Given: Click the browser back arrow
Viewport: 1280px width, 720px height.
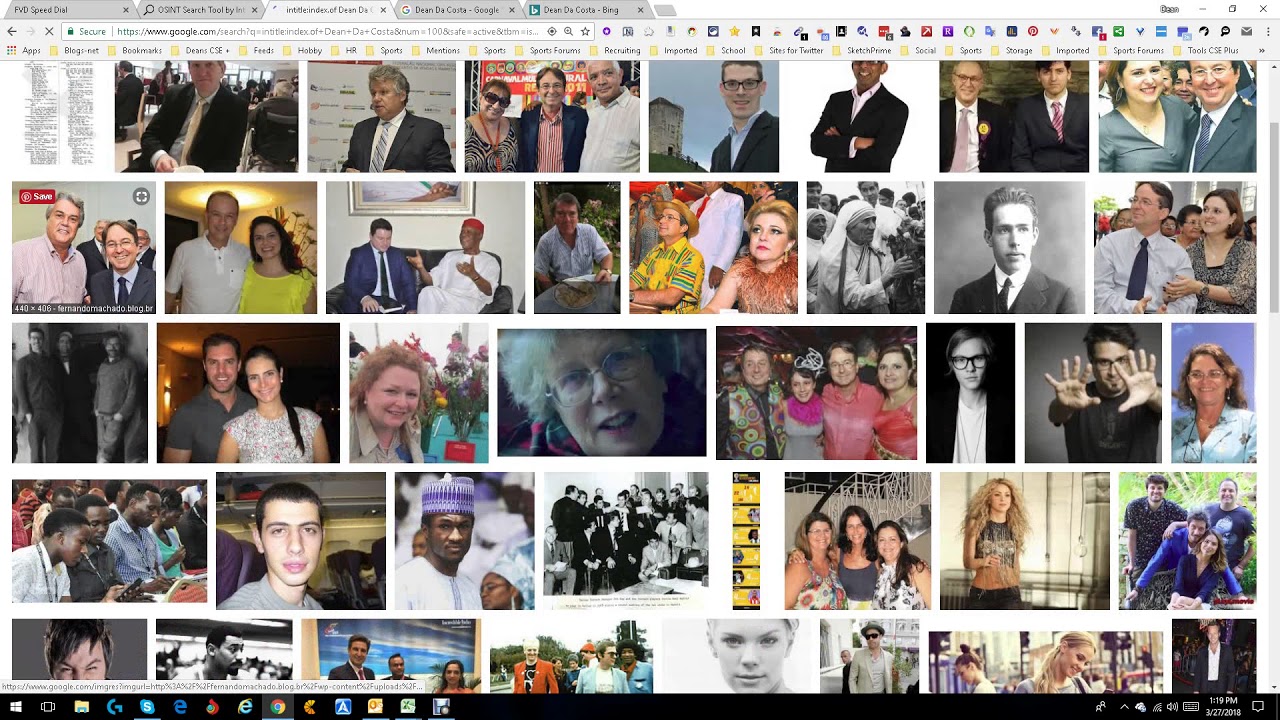Looking at the screenshot, I should click(11, 32).
